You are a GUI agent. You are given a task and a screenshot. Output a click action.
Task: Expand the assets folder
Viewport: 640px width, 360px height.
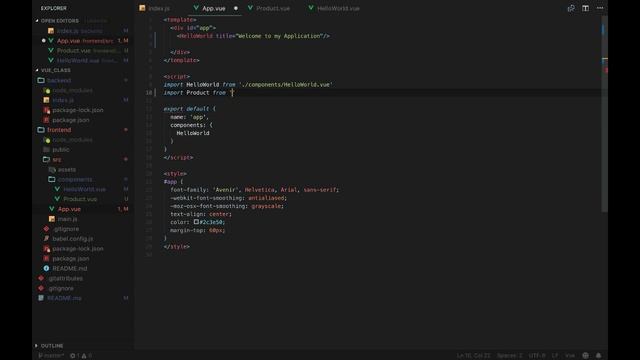[67, 169]
